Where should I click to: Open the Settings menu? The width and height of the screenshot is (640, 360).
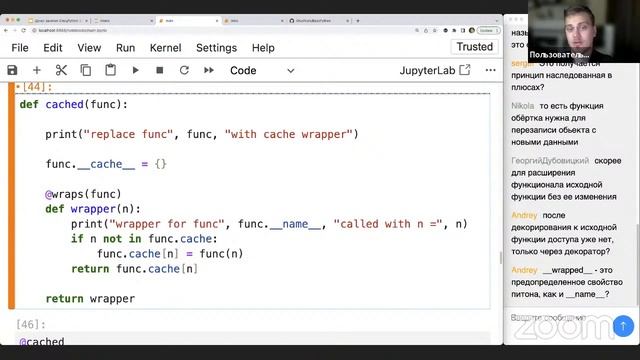[x=216, y=48]
